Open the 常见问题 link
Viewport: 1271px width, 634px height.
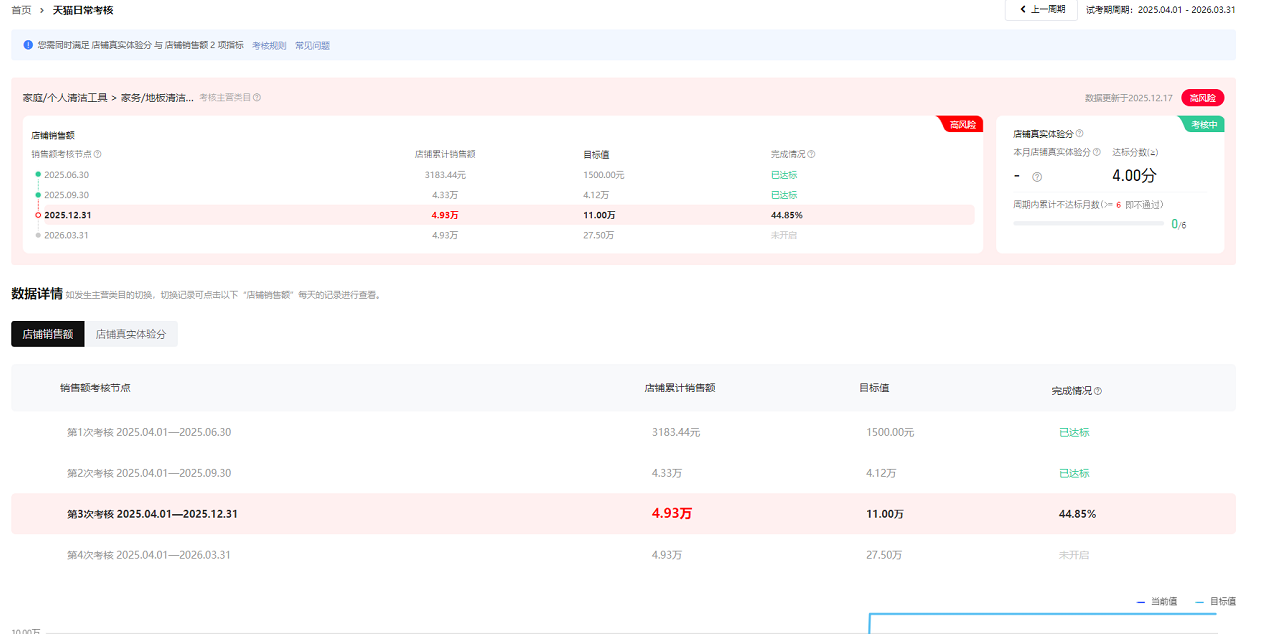click(x=312, y=46)
